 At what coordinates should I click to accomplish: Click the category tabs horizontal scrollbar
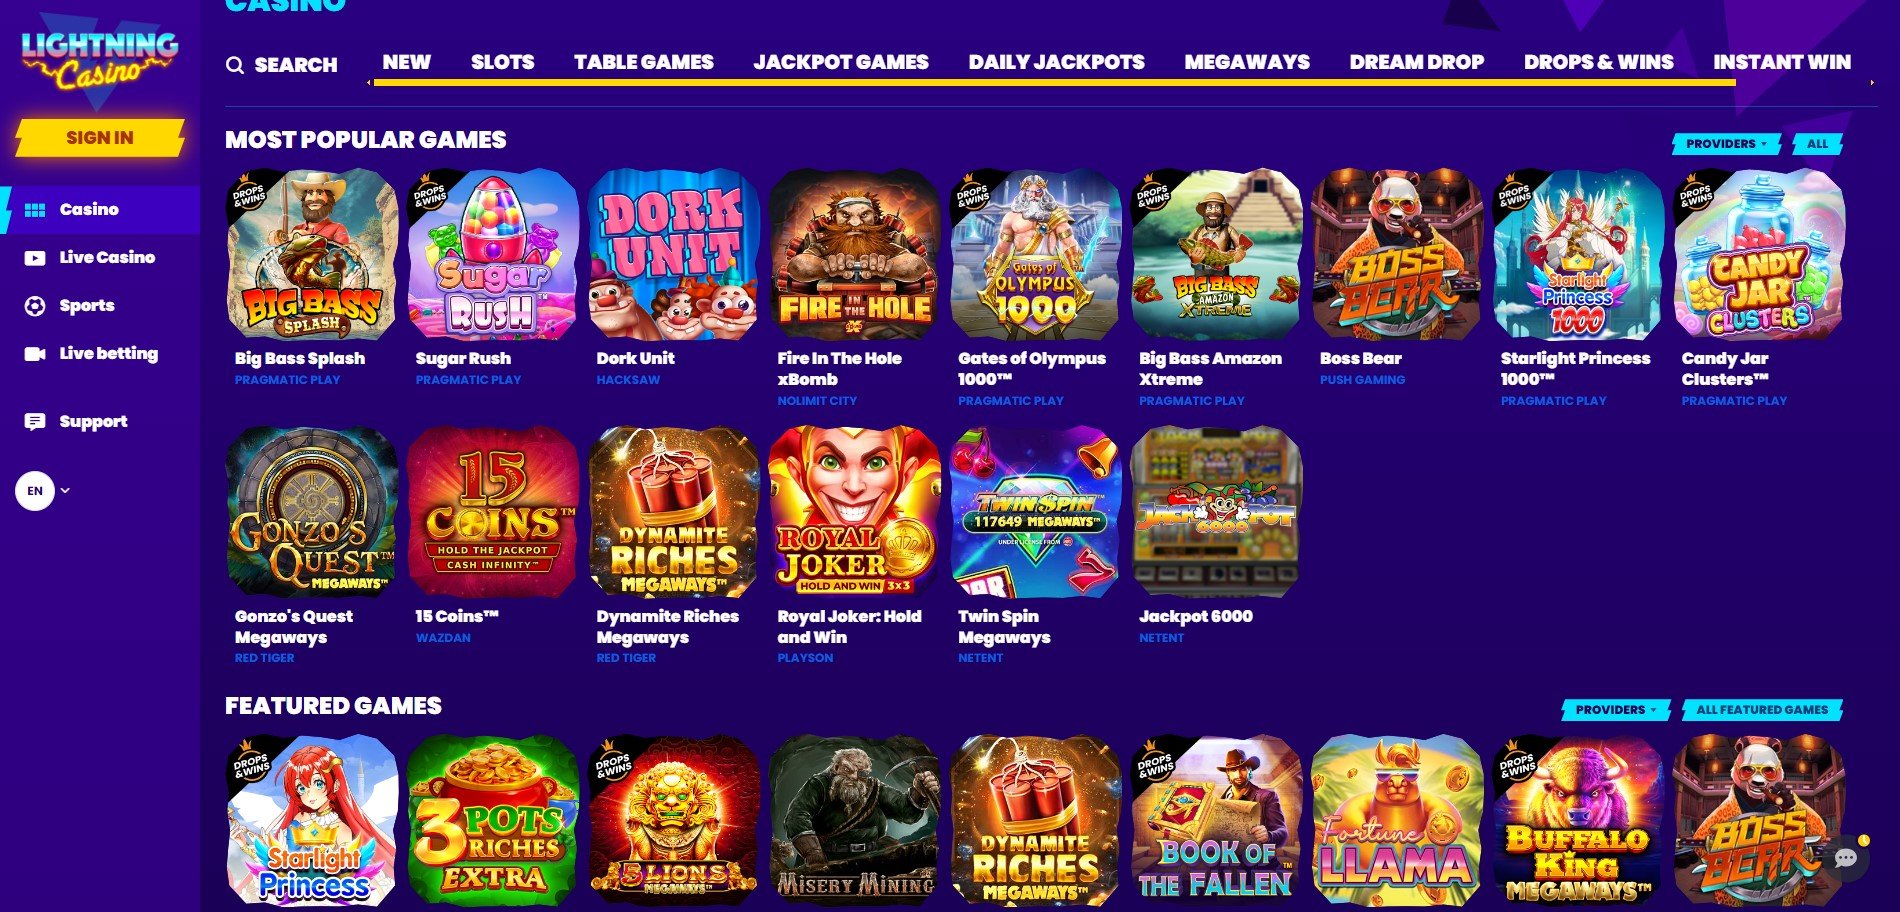[x=1054, y=83]
